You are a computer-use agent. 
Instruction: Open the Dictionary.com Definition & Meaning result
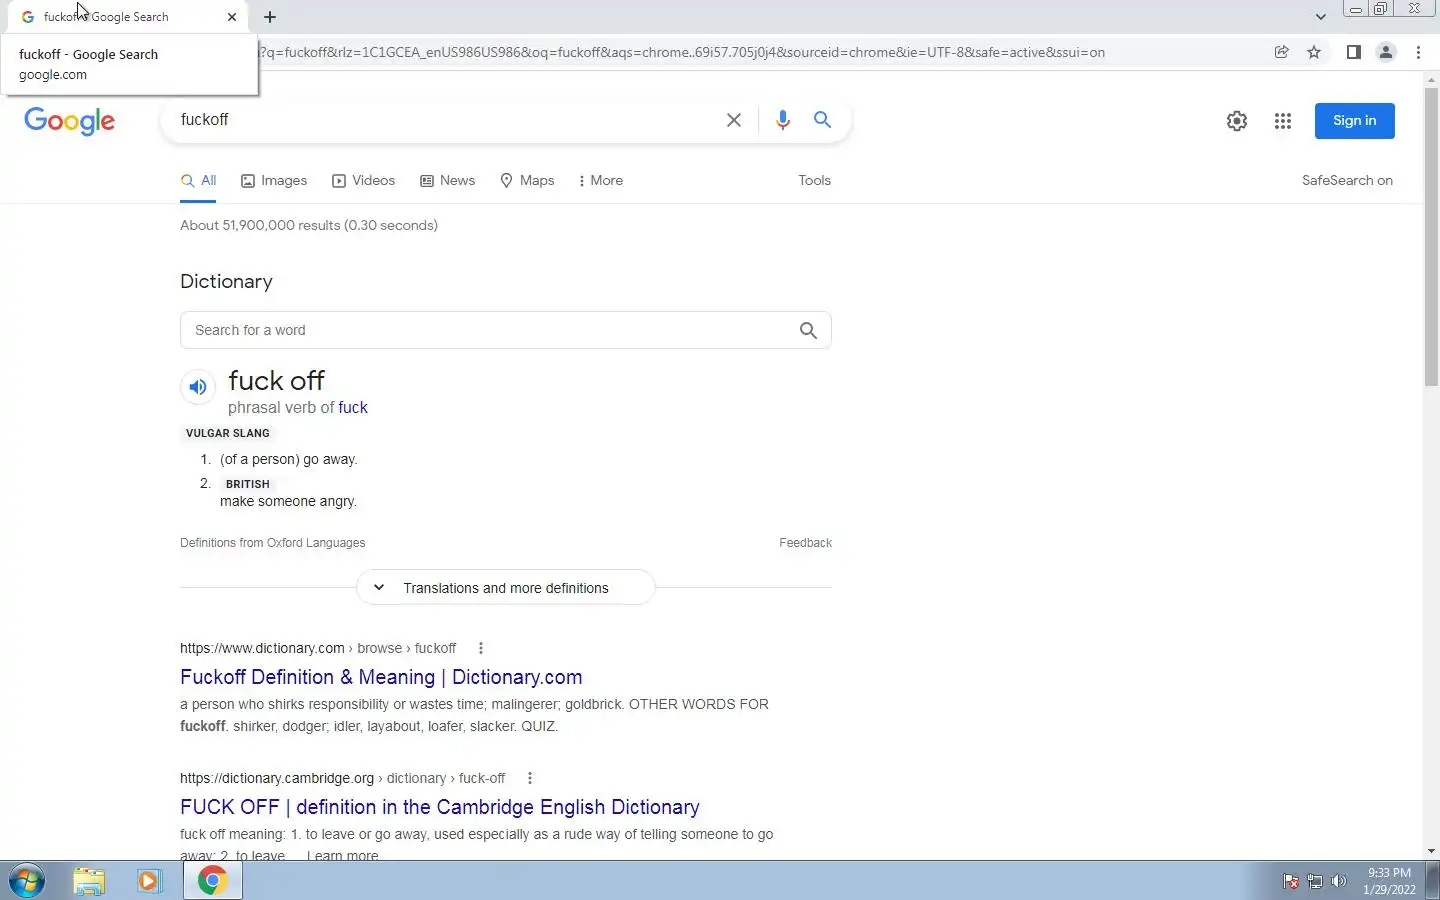(x=381, y=677)
